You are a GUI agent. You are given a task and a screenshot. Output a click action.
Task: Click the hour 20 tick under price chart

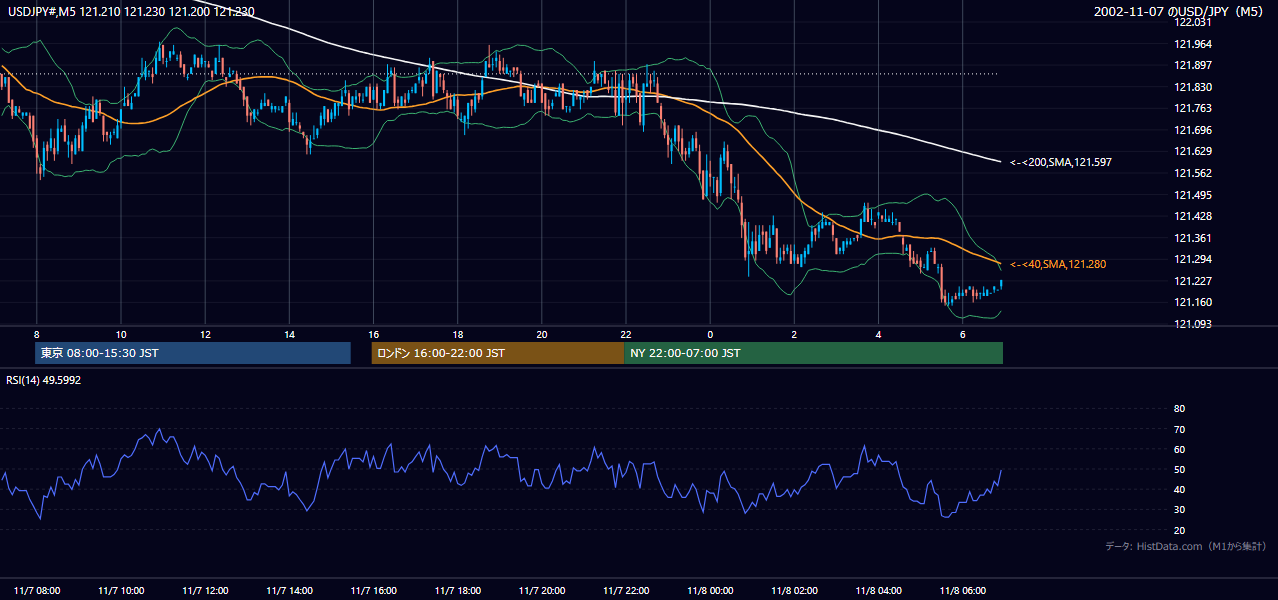click(541, 334)
